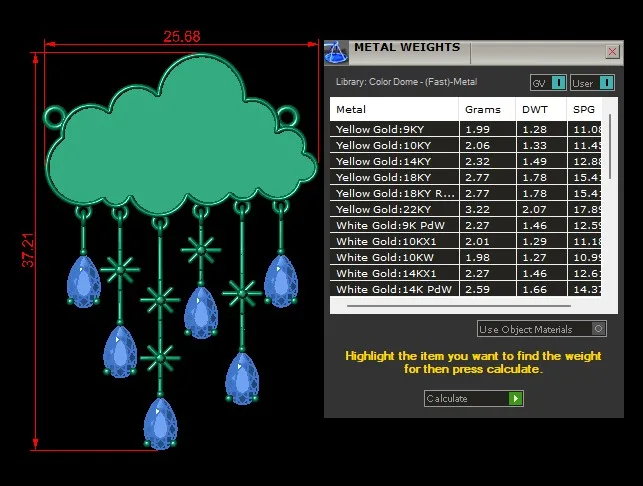Select the Yellow Gold:18KY R... row
The width and height of the screenshot is (643, 486).
465,193
